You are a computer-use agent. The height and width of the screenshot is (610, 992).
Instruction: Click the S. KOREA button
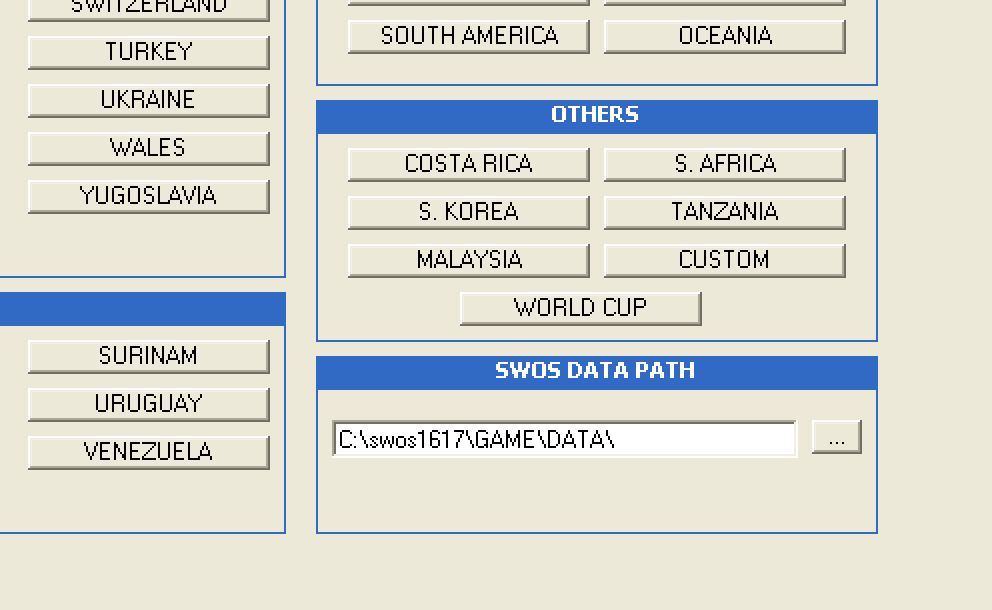coord(468,212)
